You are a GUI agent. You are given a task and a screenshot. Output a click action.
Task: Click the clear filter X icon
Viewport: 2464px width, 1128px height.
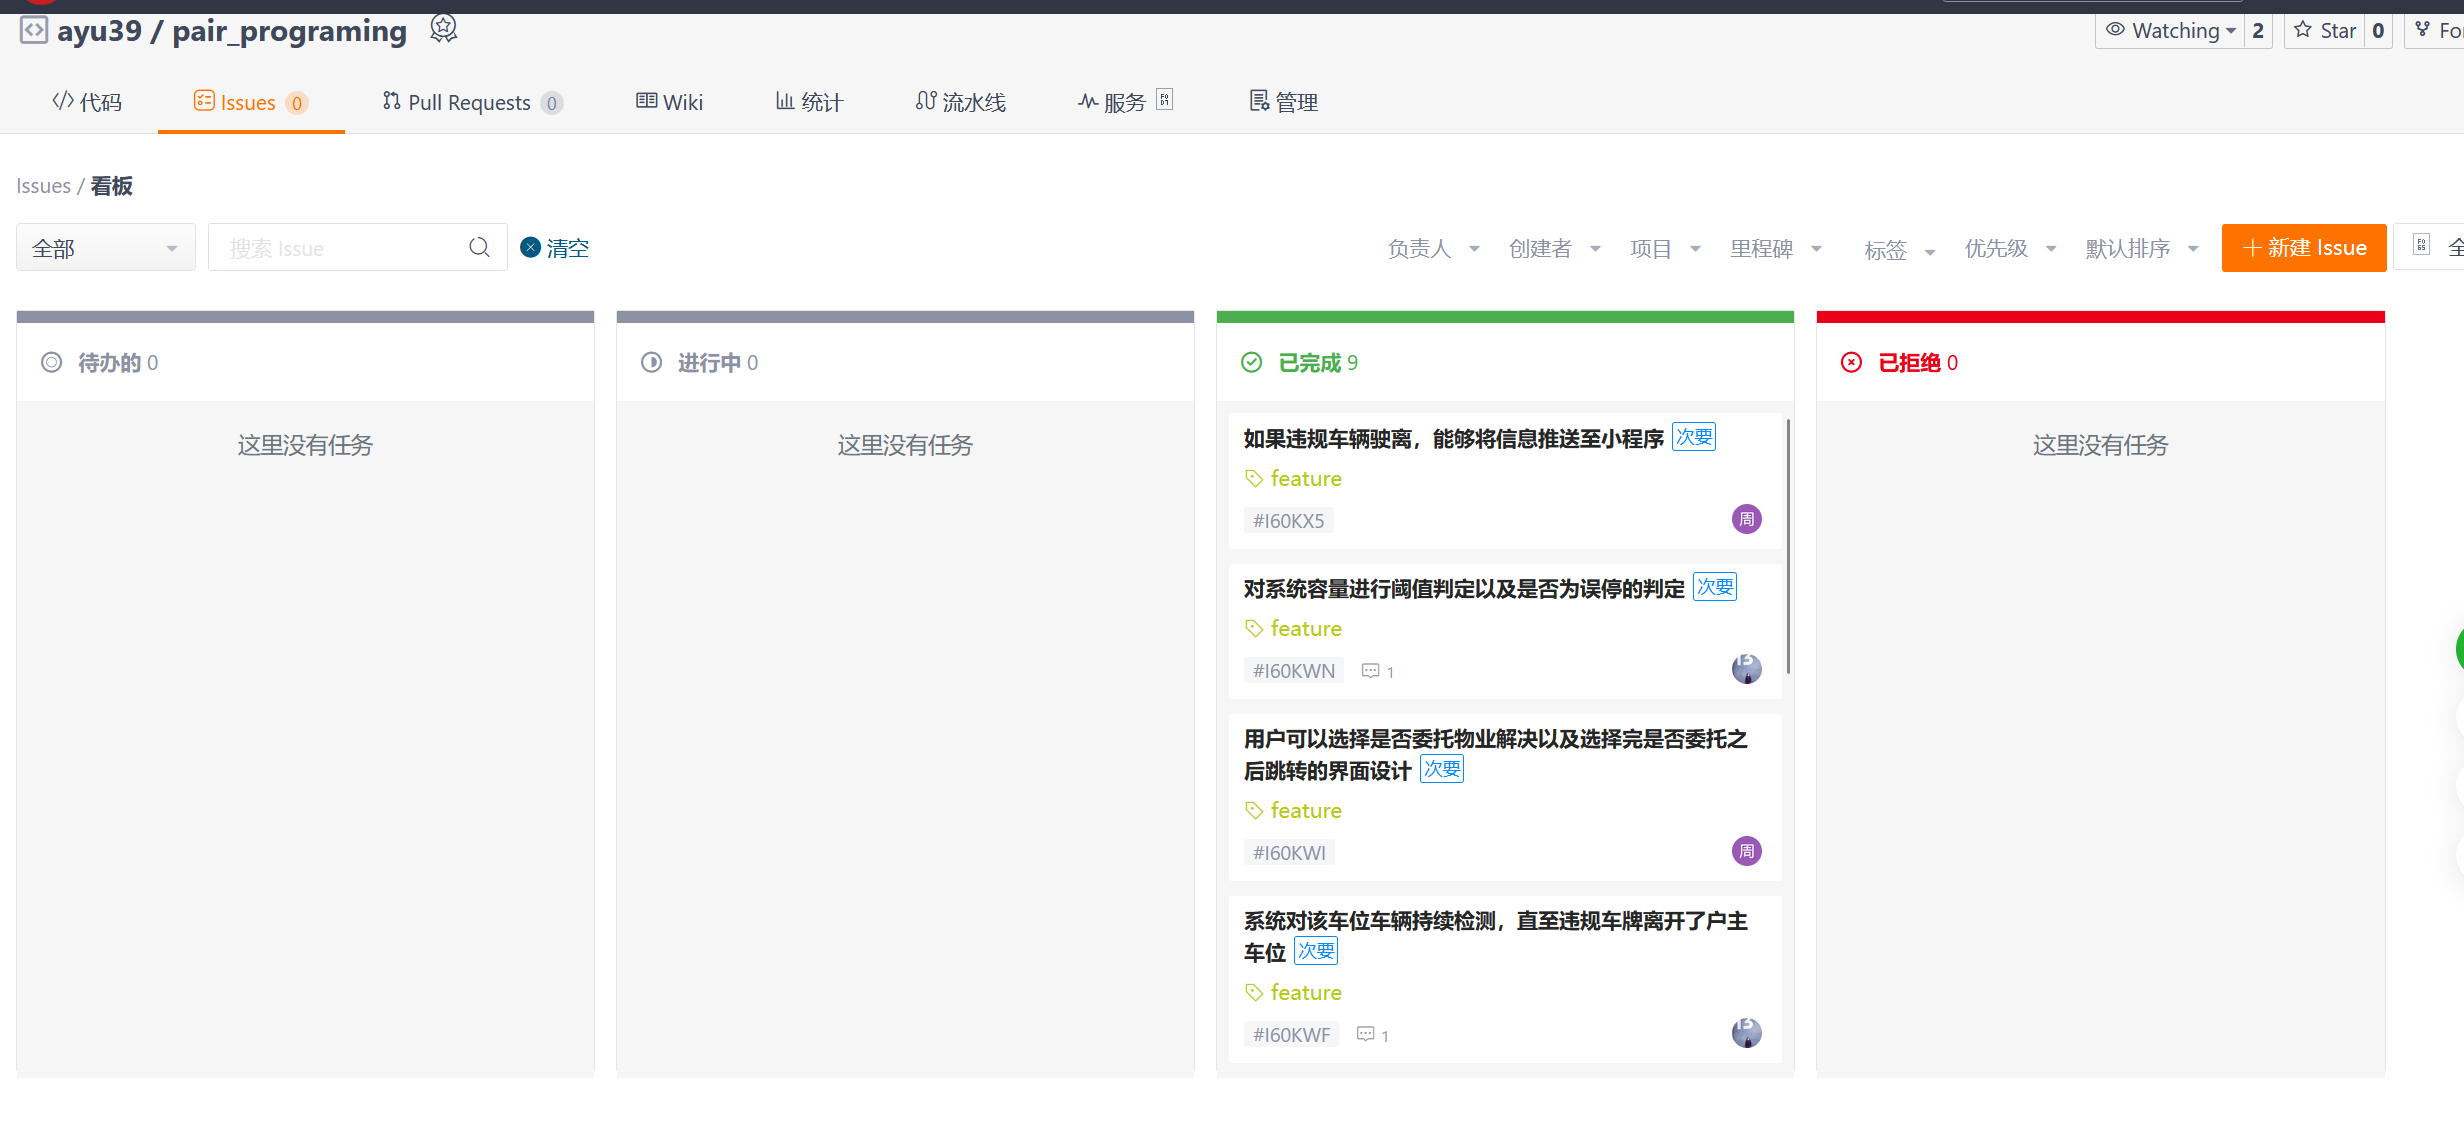pyautogui.click(x=531, y=247)
